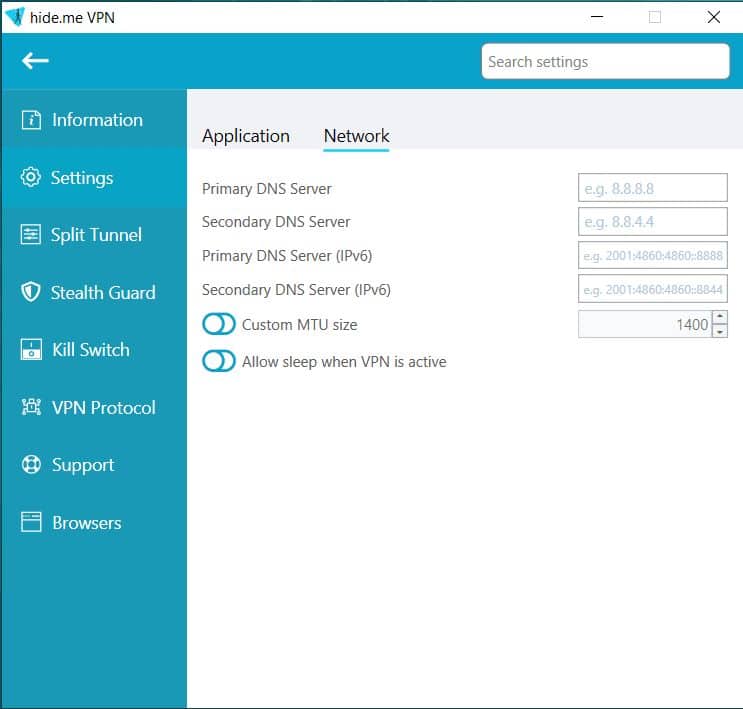The height and width of the screenshot is (709, 743).
Task: Open the Browsers label
Action: tap(87, 523)
